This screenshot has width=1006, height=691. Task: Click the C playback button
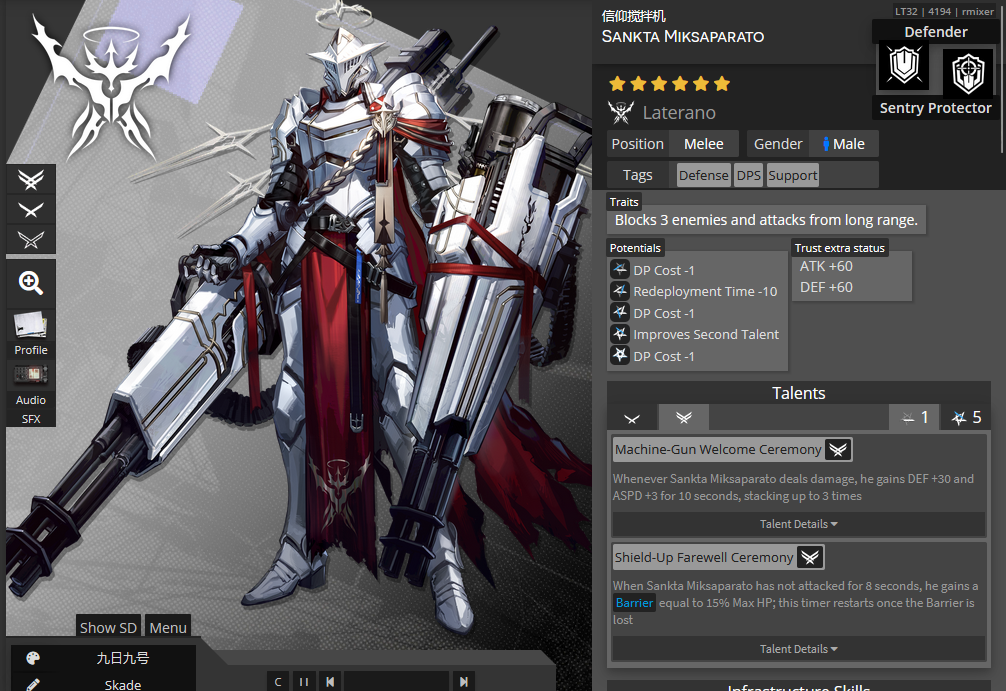[x=278, y=681]
